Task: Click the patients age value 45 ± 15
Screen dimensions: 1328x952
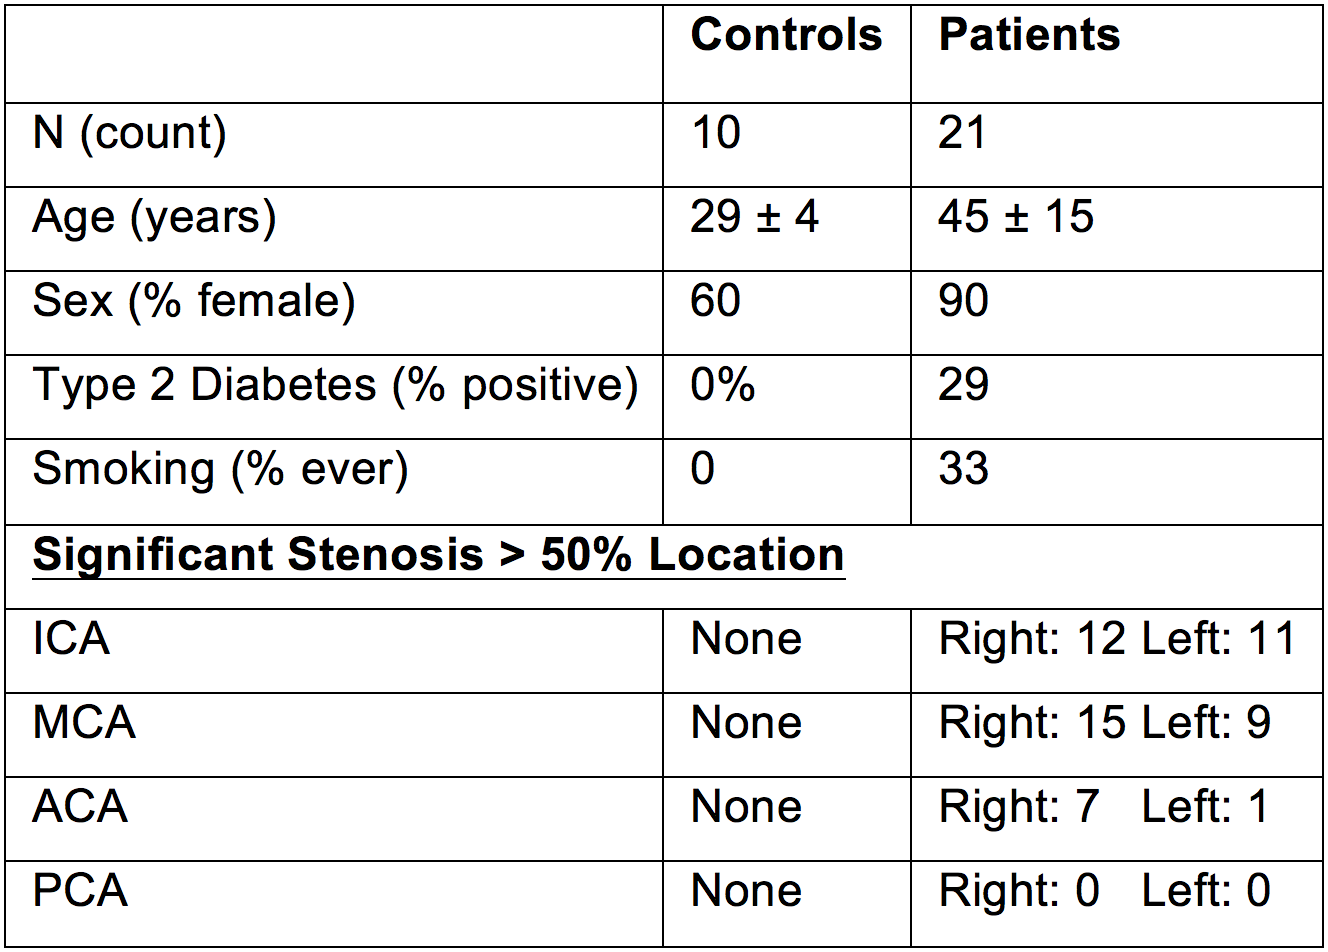Action: pyautogui.click(x=1016, y=218)
